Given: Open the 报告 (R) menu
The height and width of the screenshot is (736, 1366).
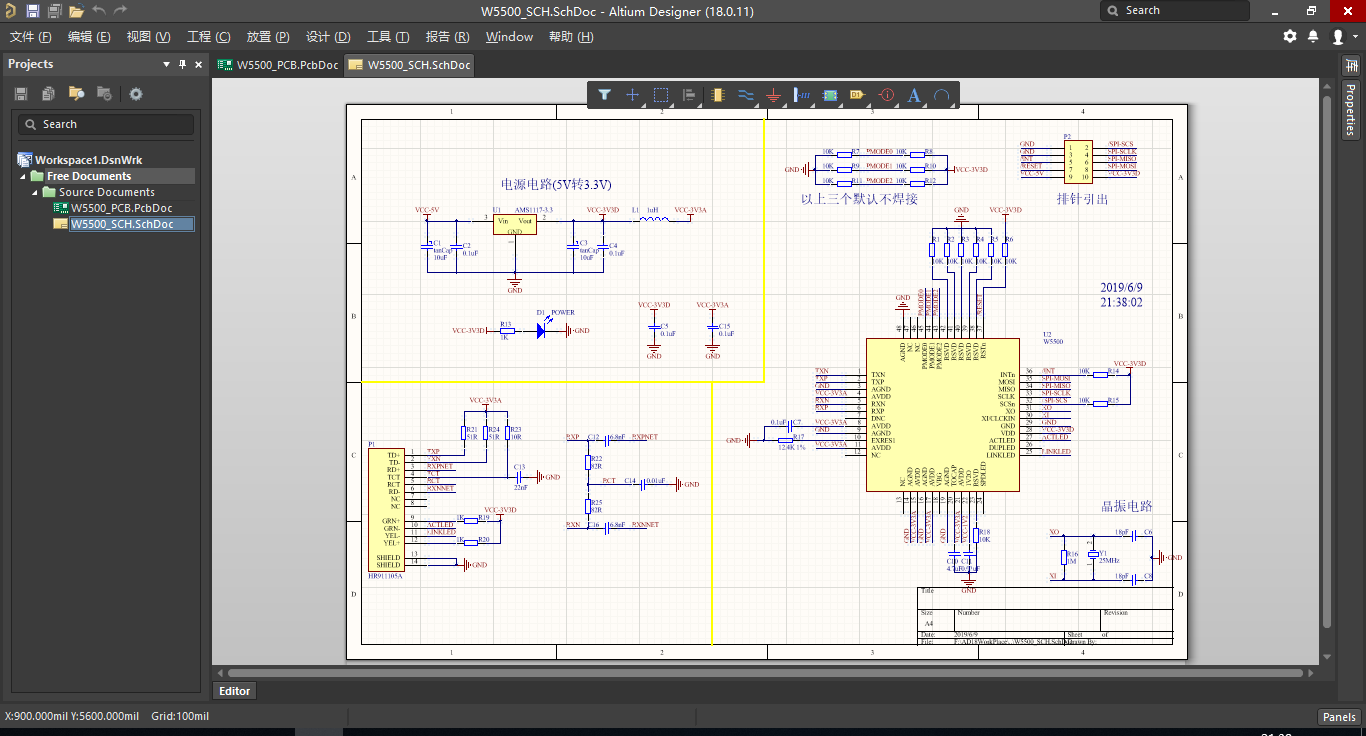Looking at the screenshot, I should (x=447, y=37).
